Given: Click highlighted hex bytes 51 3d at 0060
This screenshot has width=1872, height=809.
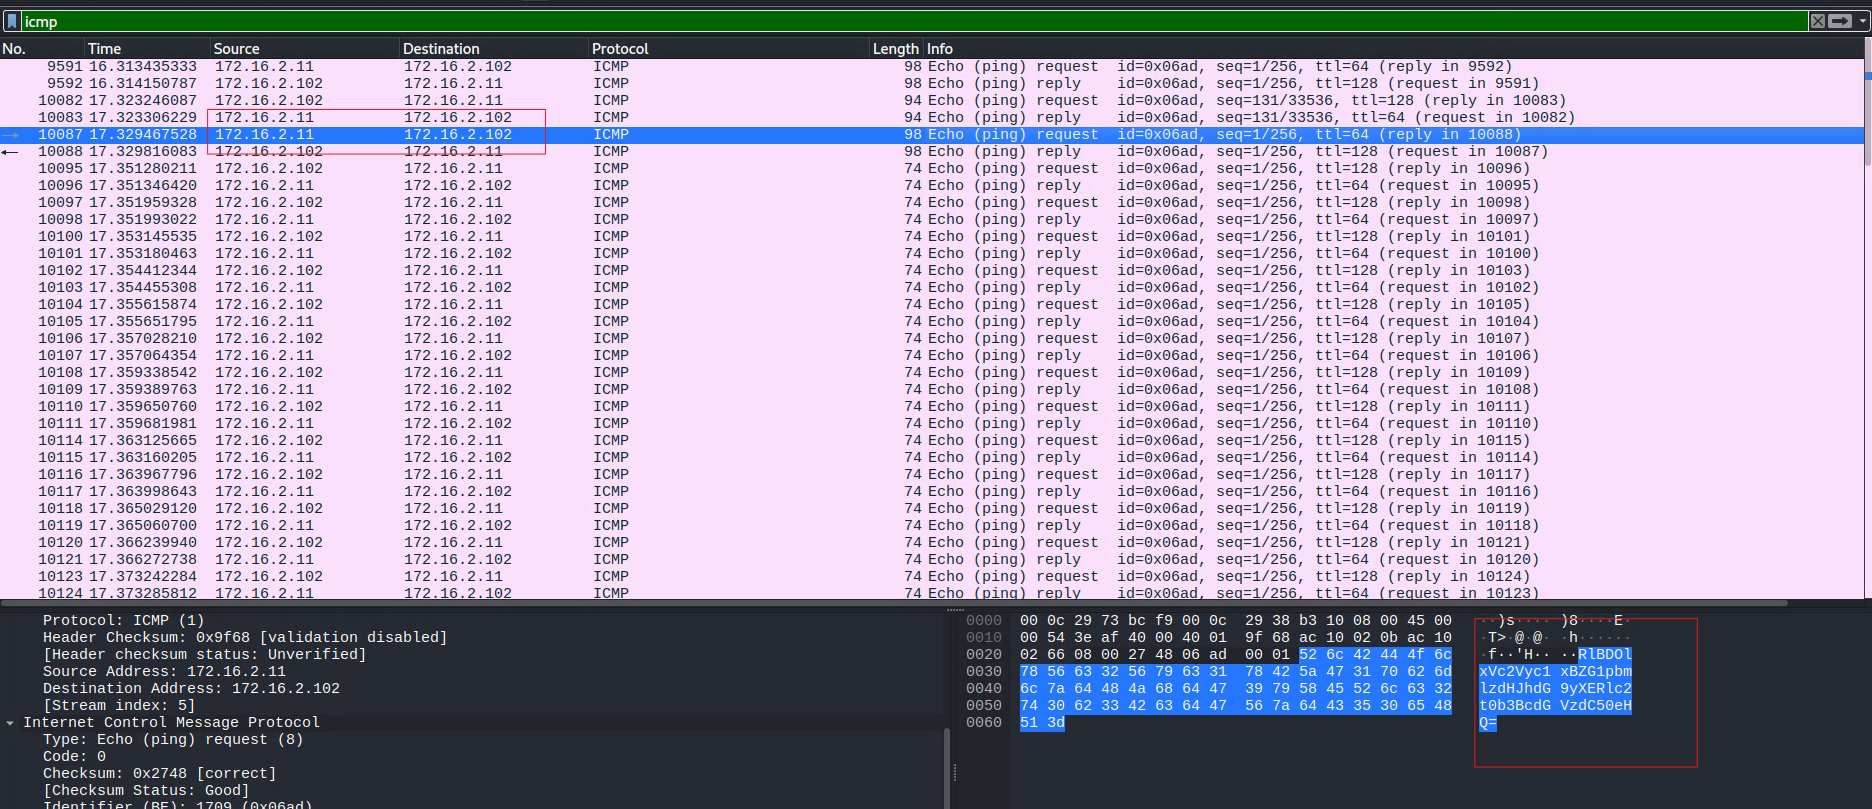Looking at the screenshot, I should [1042, 722].
